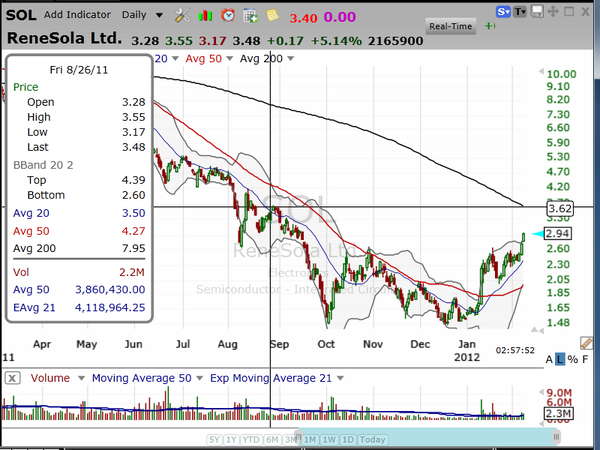Click the EAvg 21 volume row
Viewport: 600px width, 450px height.
(79, 308)
